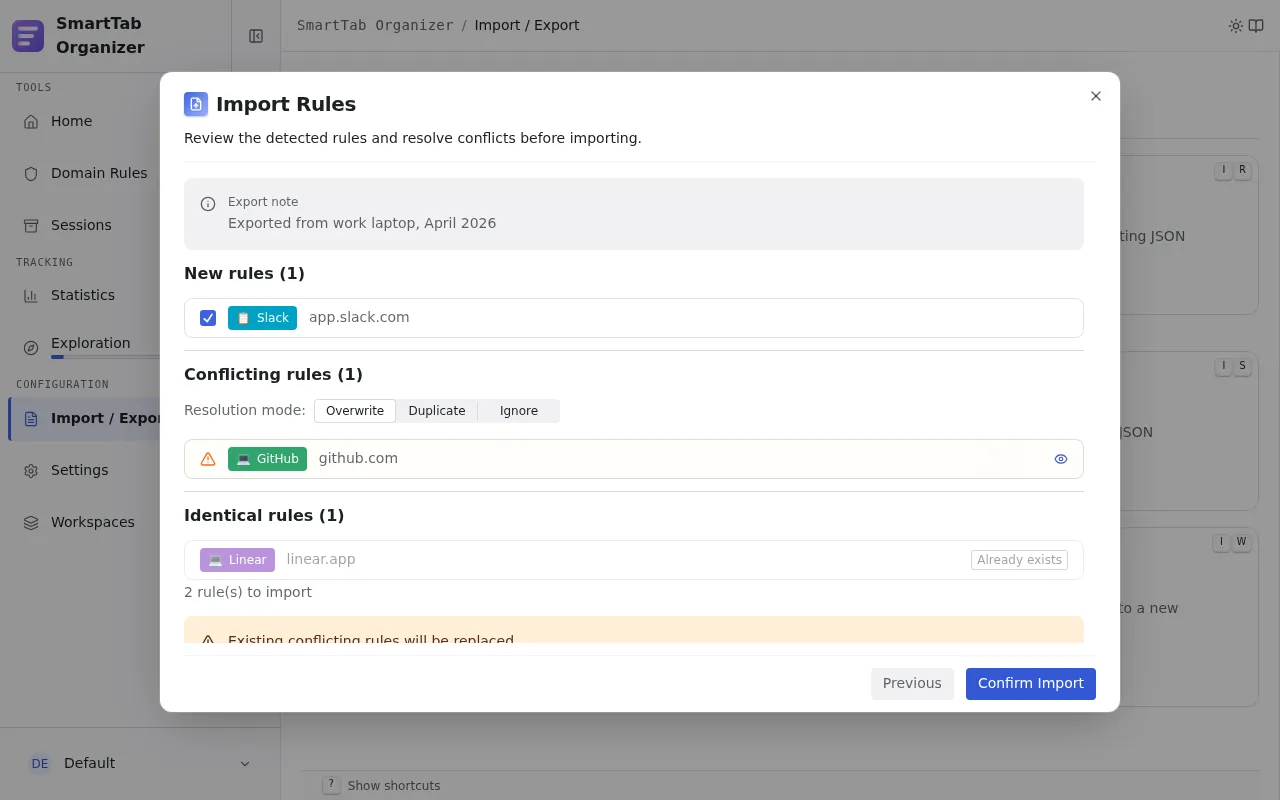This screenshot has width=1280, height=800.
Task: Close the Import Rules dialog
Action: pos(1096,96)
